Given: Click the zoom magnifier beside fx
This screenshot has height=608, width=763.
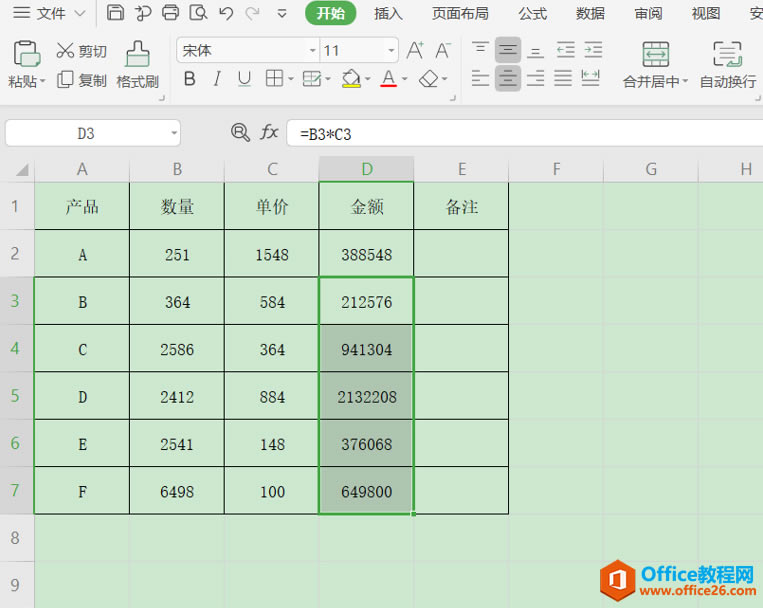Looking at the screenshot, I should pyautogui.click(x=240, y=132).
